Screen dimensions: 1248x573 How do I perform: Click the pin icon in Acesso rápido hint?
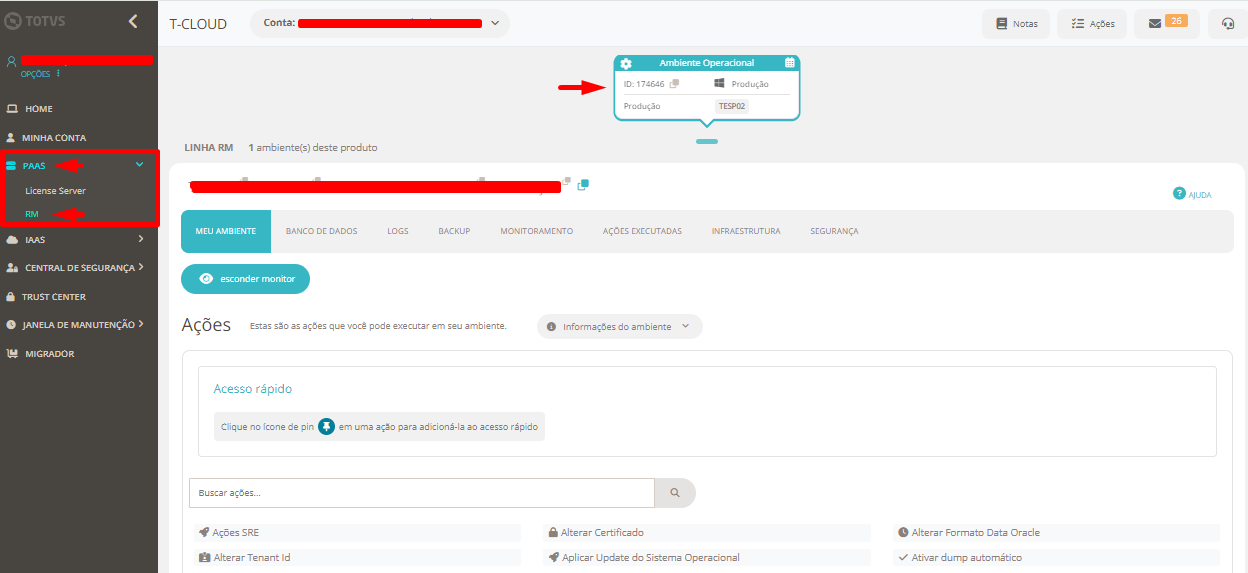(x=326, y=426)
